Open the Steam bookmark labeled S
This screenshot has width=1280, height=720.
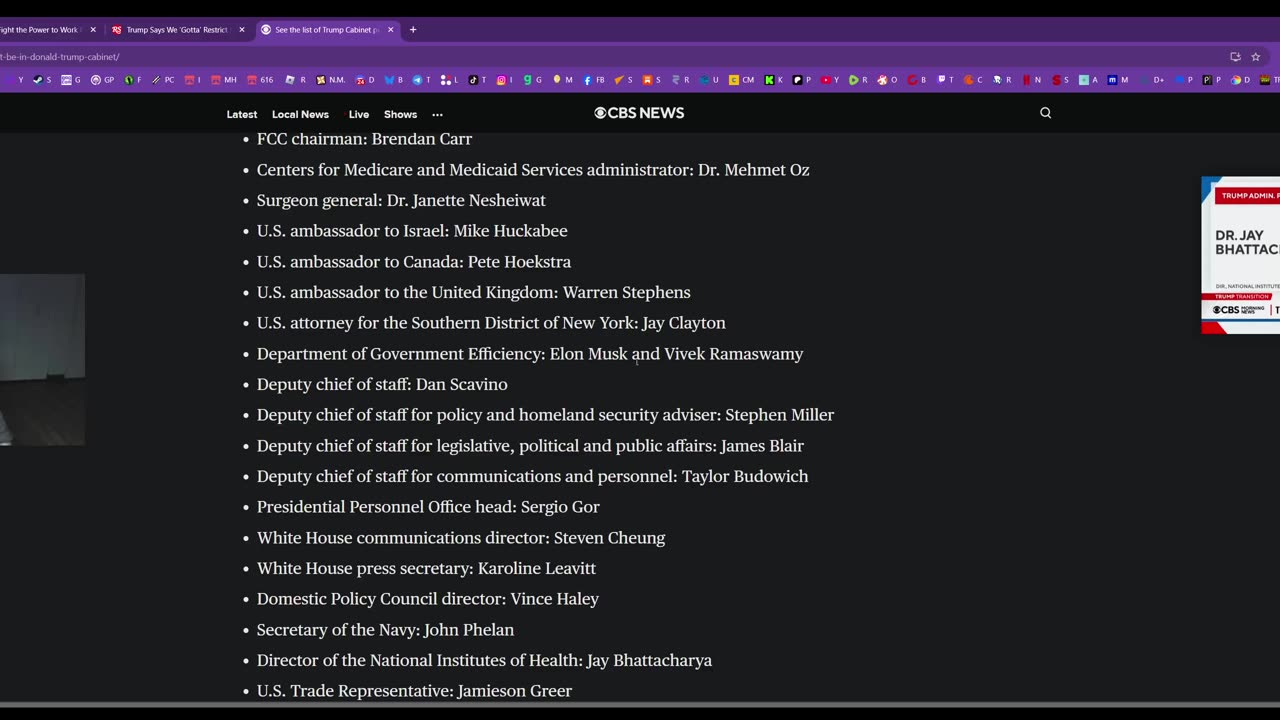42,80
